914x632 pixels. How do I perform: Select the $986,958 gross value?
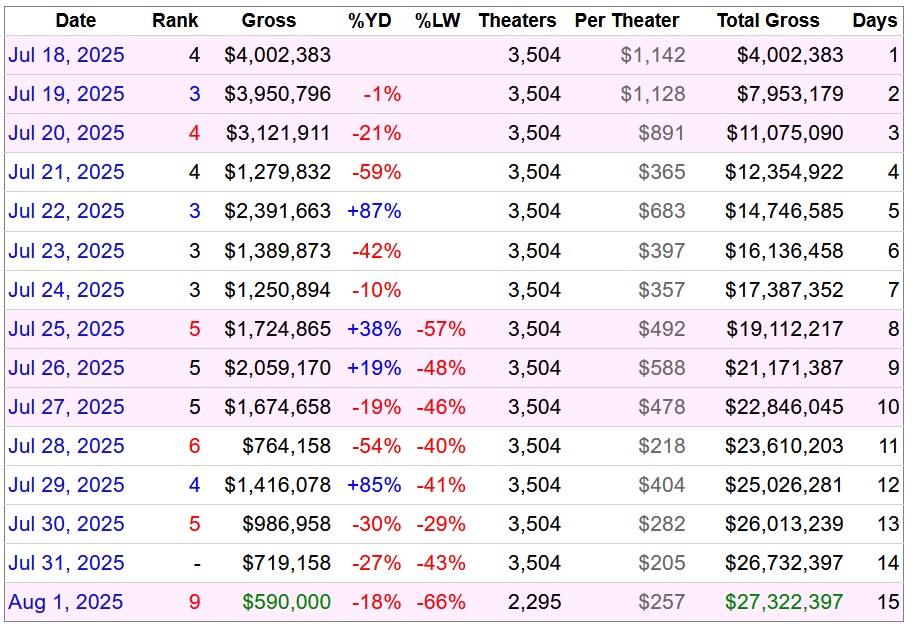click(x=287, y=525)
